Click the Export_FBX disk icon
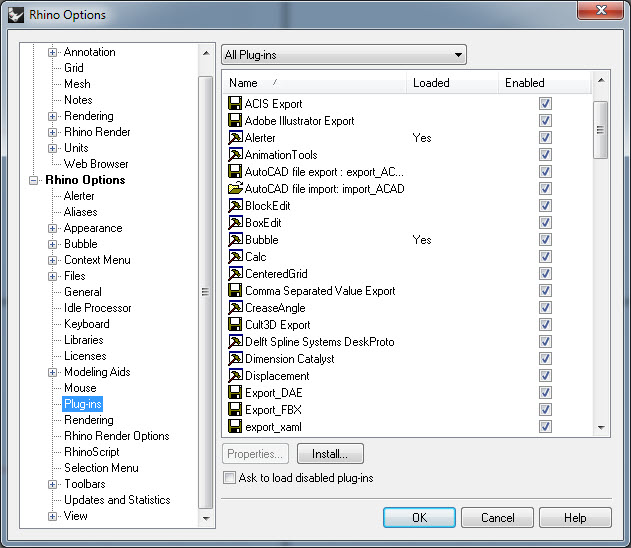The width and height of the screenshot is (631, 548). pyautogui.click(x=235, y=410)
